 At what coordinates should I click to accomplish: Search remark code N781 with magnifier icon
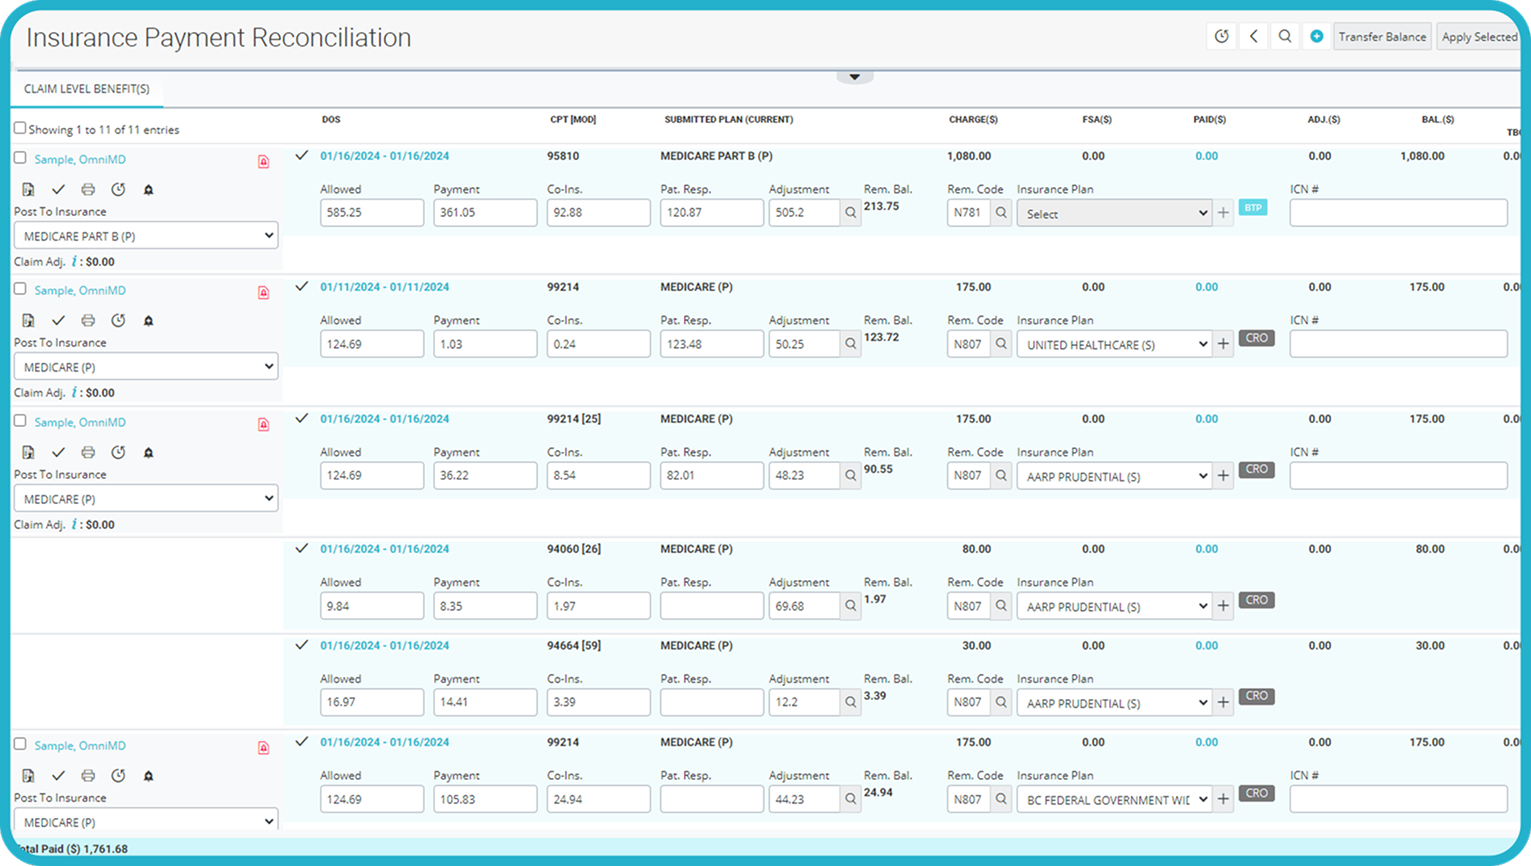(x=1000, y=213)
